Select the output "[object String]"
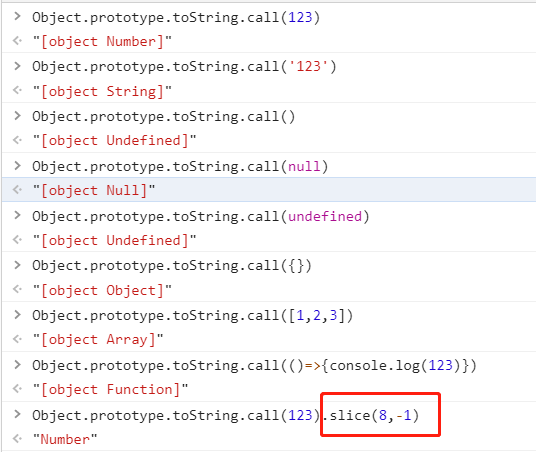This screenshot has height=452, width=536. (102, 92)
